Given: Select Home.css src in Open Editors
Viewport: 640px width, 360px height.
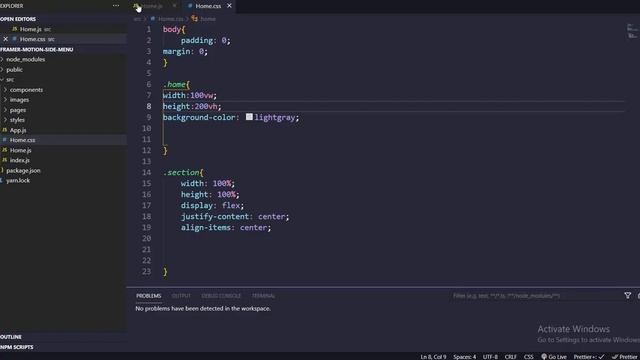Looking at the screenshot, I should click(x=37, y=39).
